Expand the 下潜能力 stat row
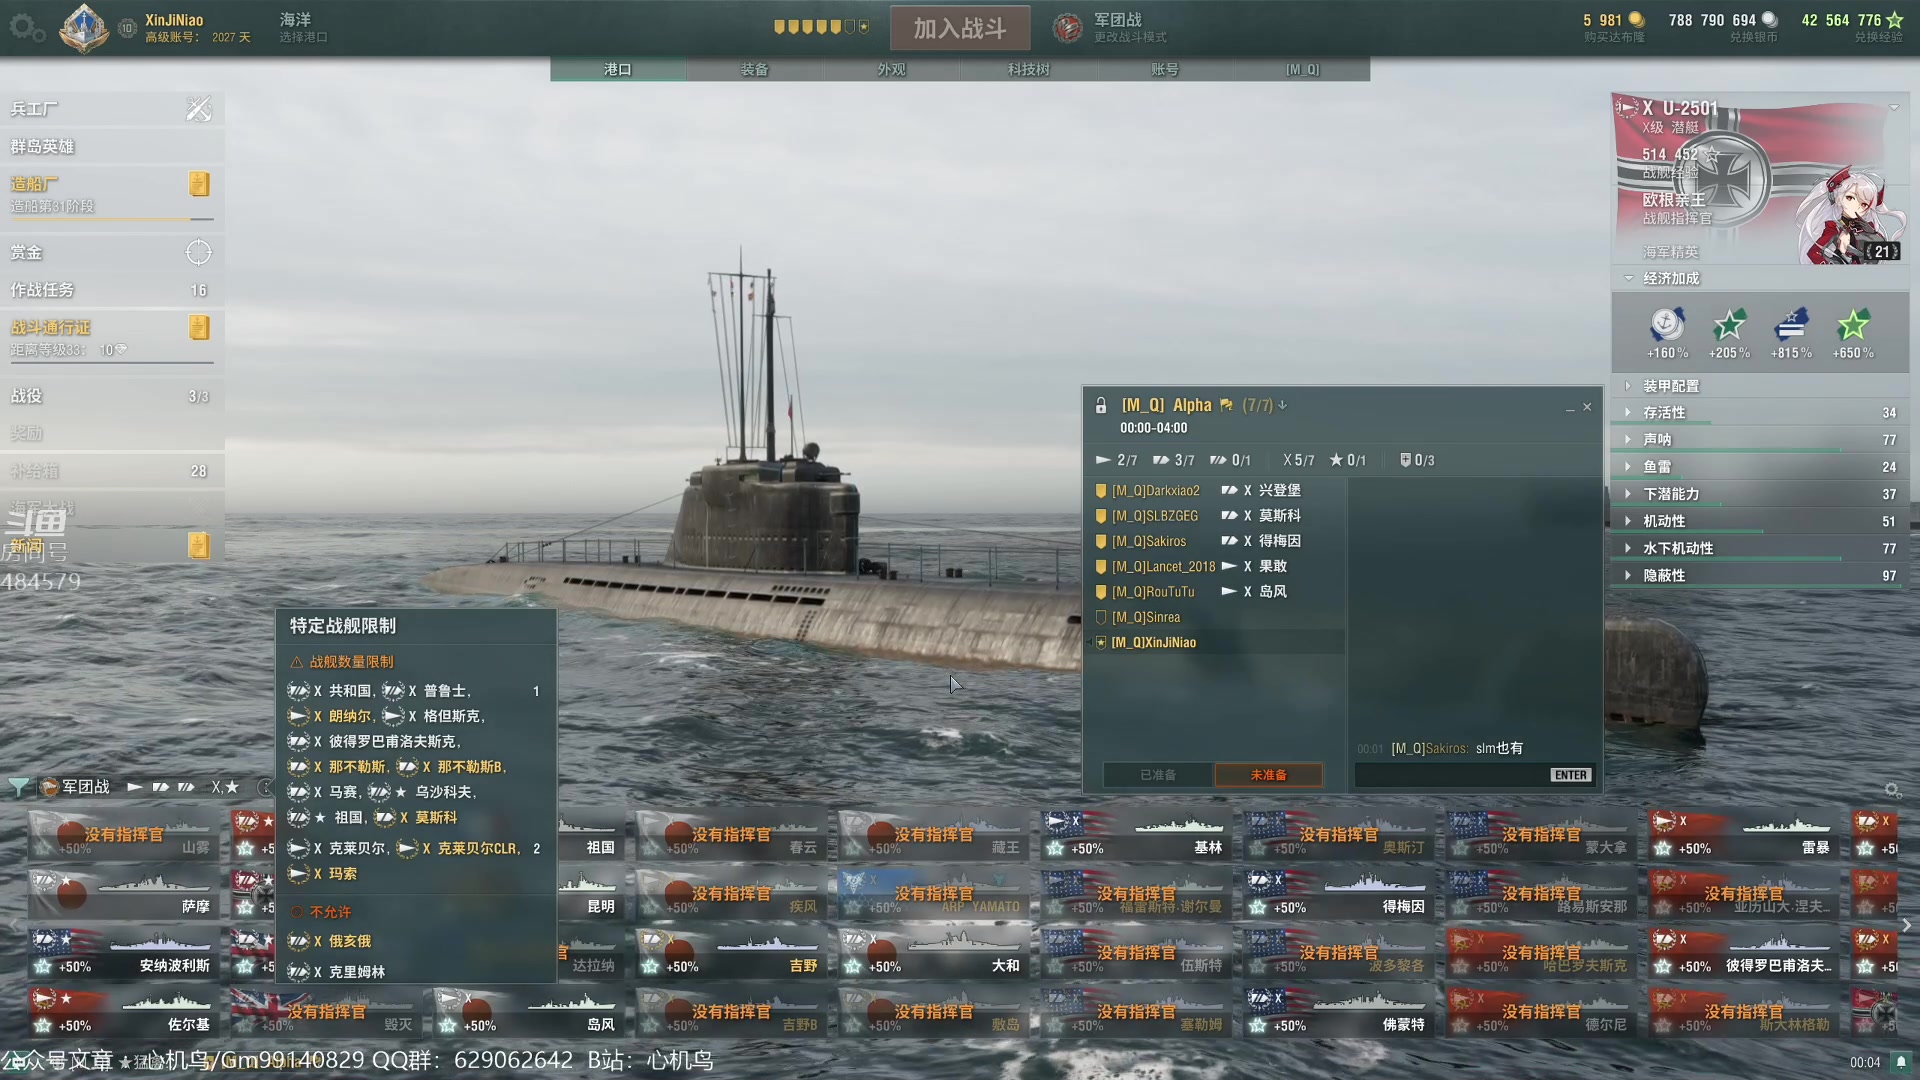The image size is (1920, 1080). point(1760,494)
